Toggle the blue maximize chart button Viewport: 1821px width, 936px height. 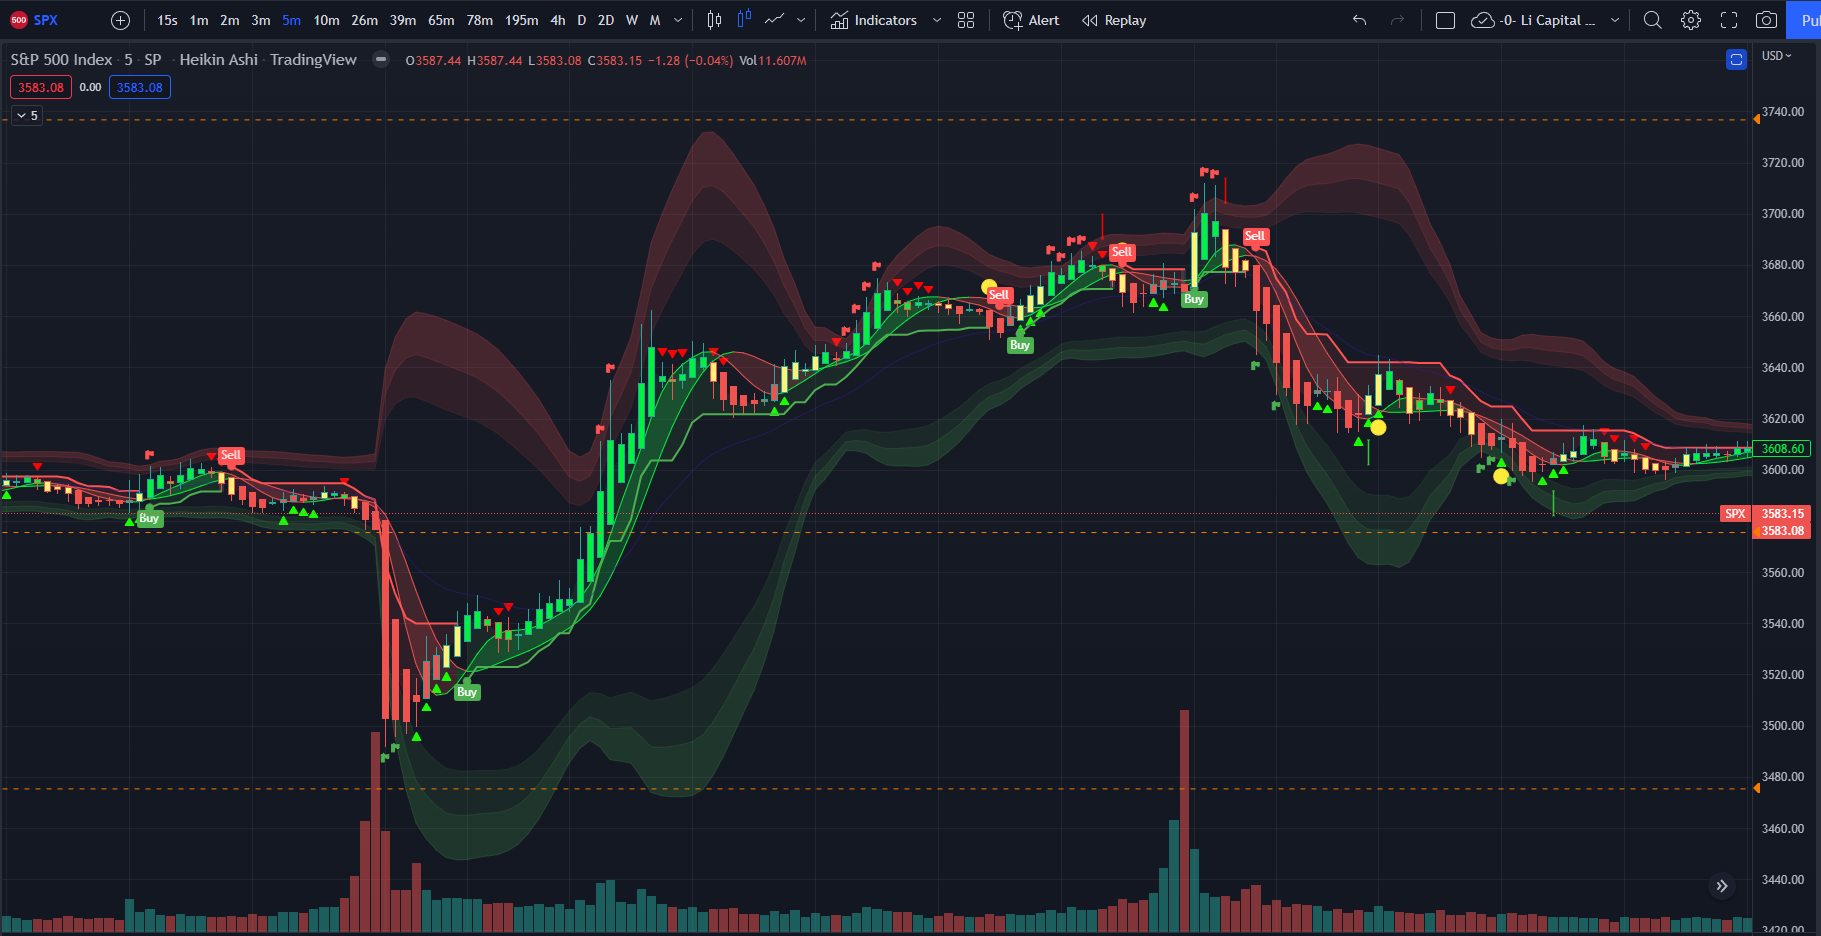click(1736, 60)
